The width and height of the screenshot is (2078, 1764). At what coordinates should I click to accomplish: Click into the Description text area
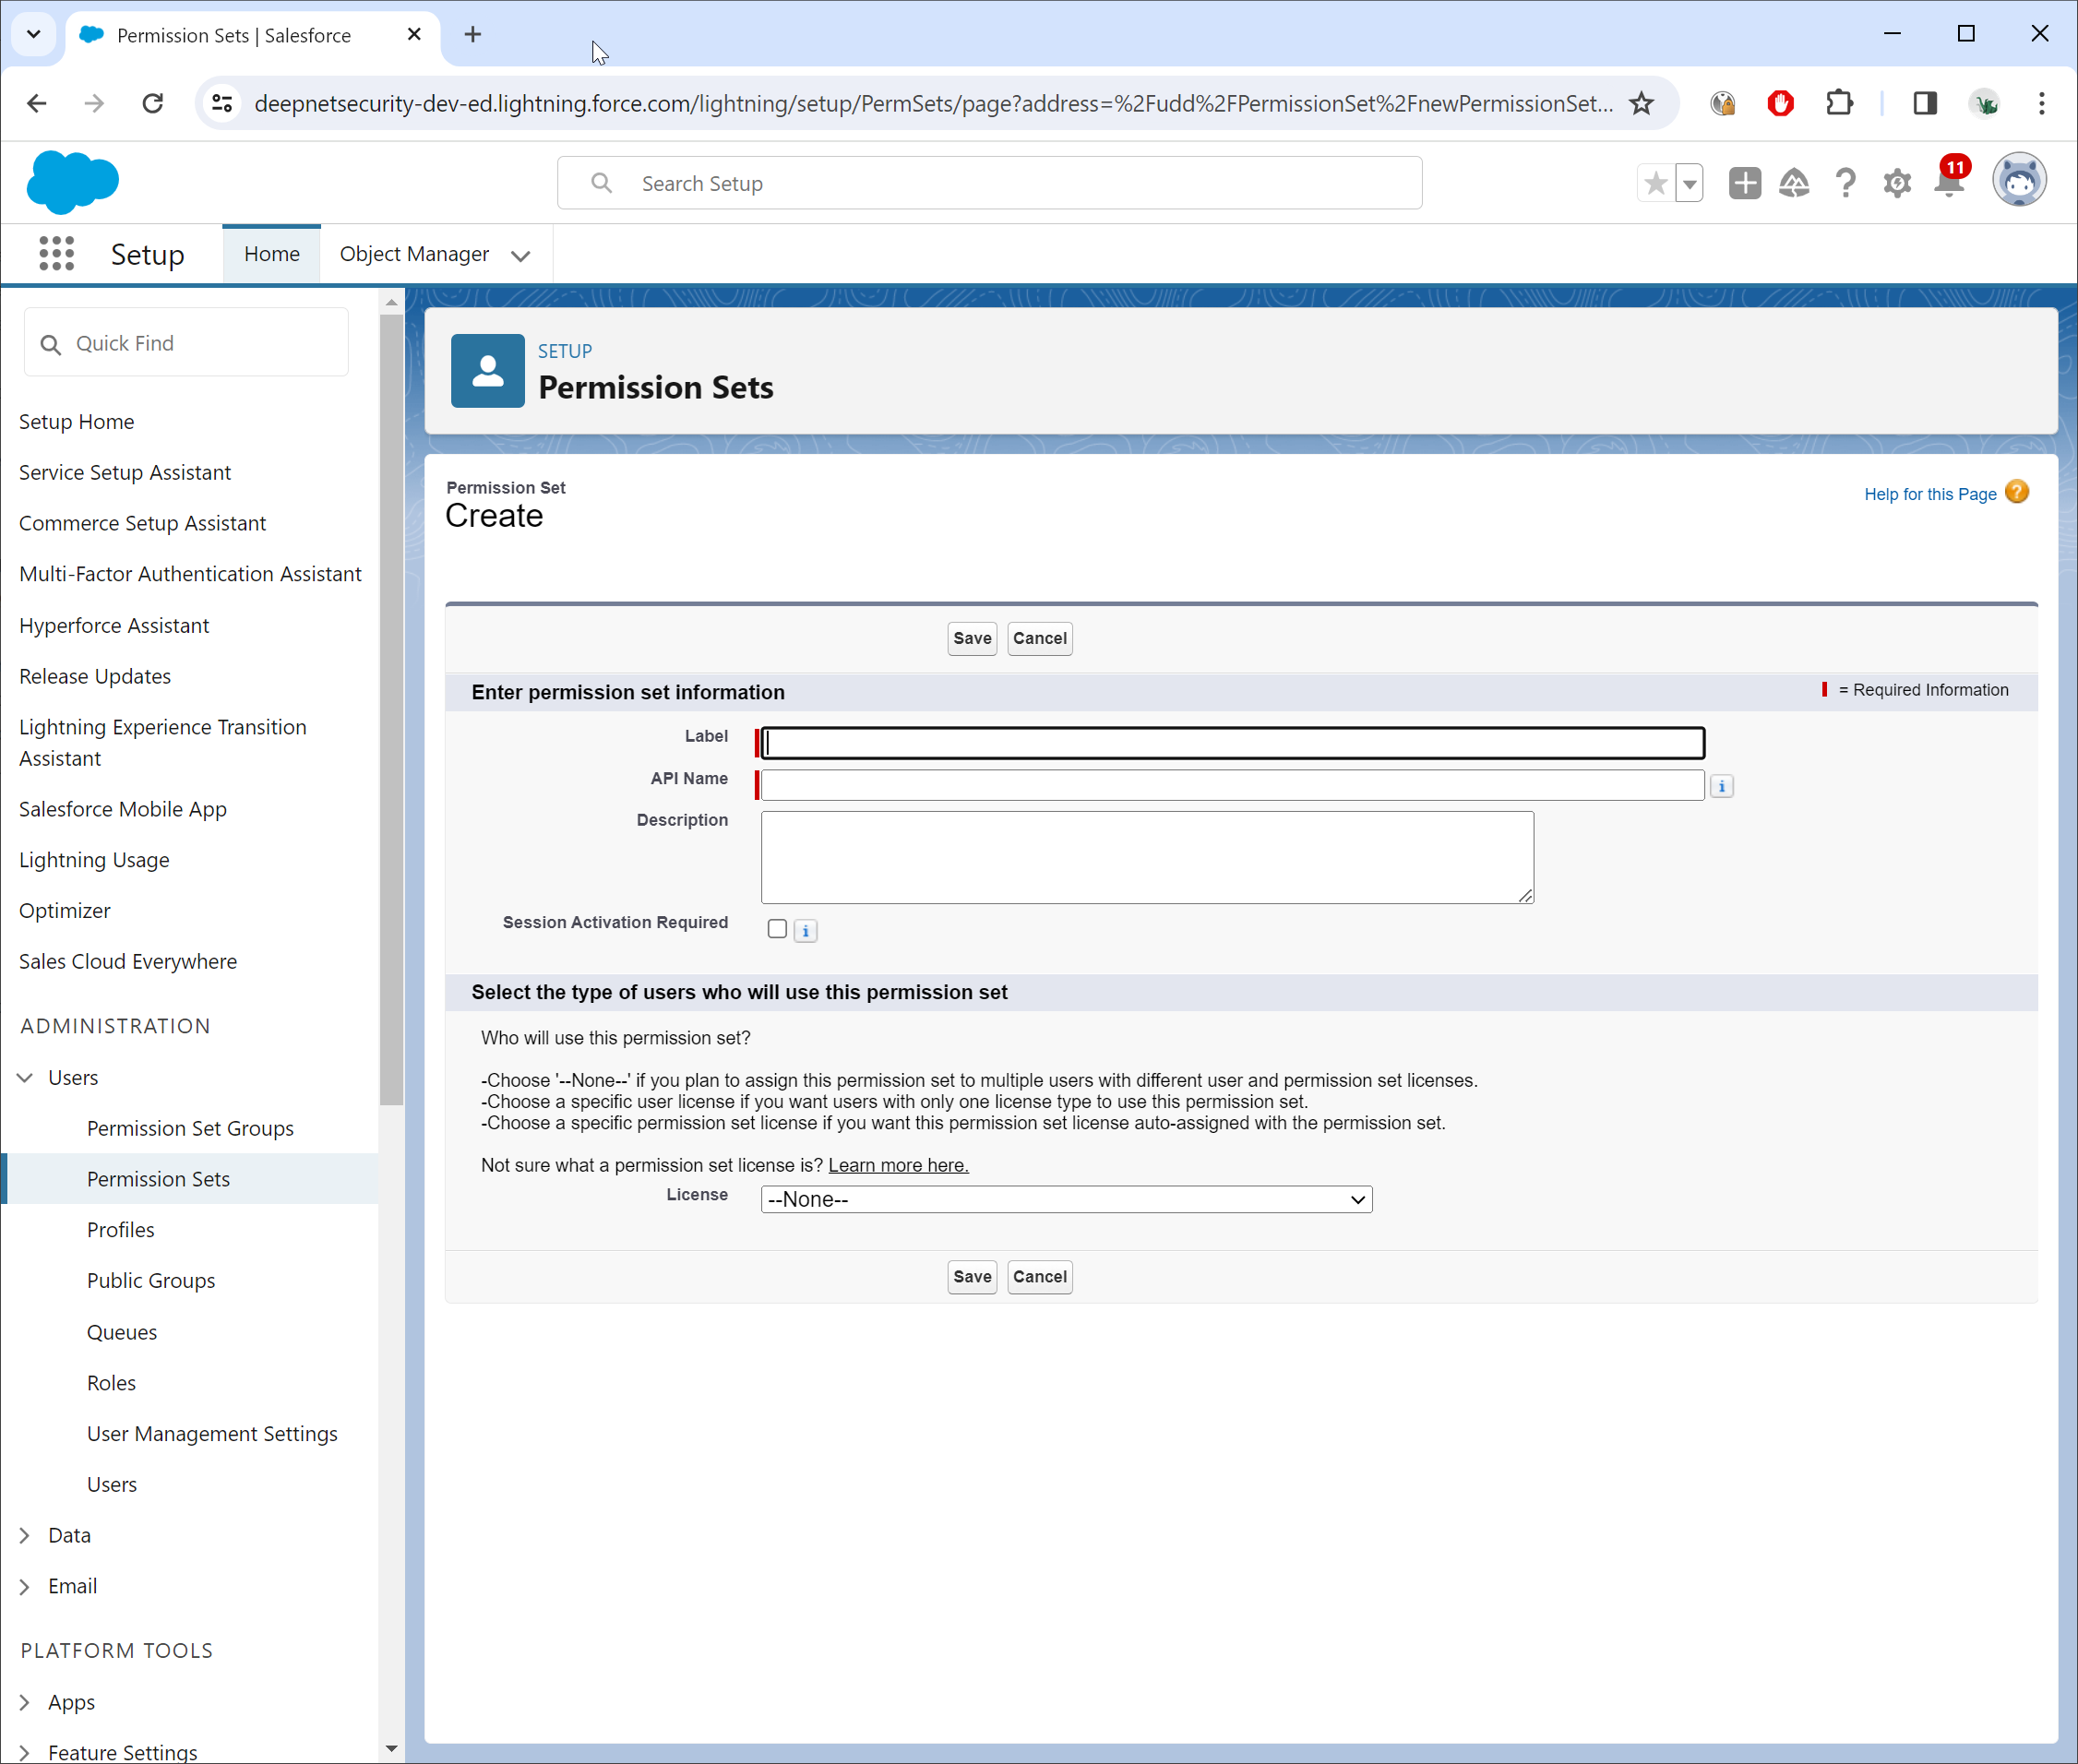pos(1146,857)
